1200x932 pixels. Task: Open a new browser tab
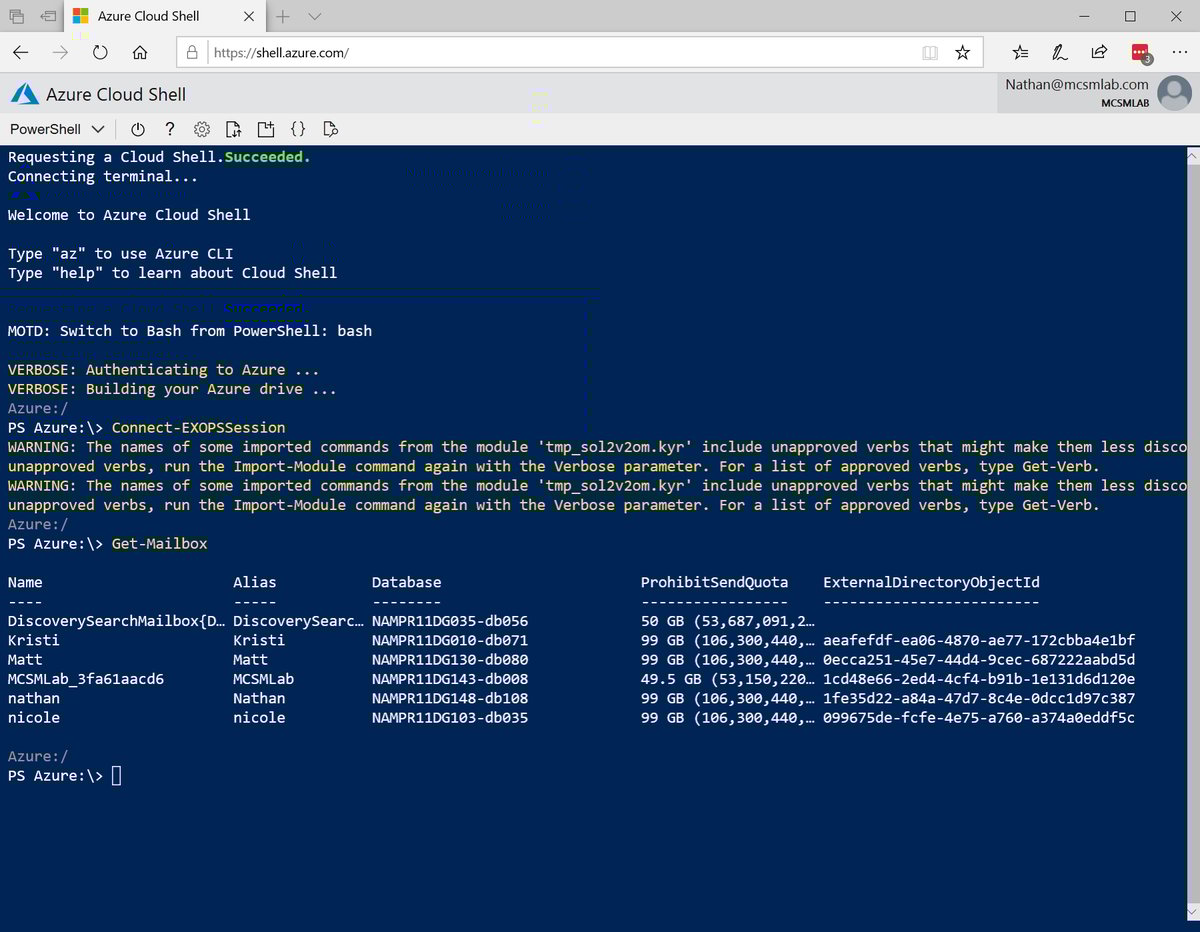(x=283, y=16)
